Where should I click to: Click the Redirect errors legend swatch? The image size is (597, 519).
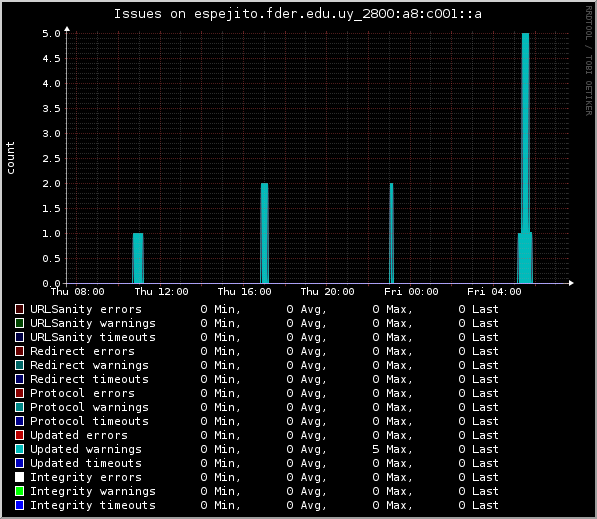coord(19,351)
